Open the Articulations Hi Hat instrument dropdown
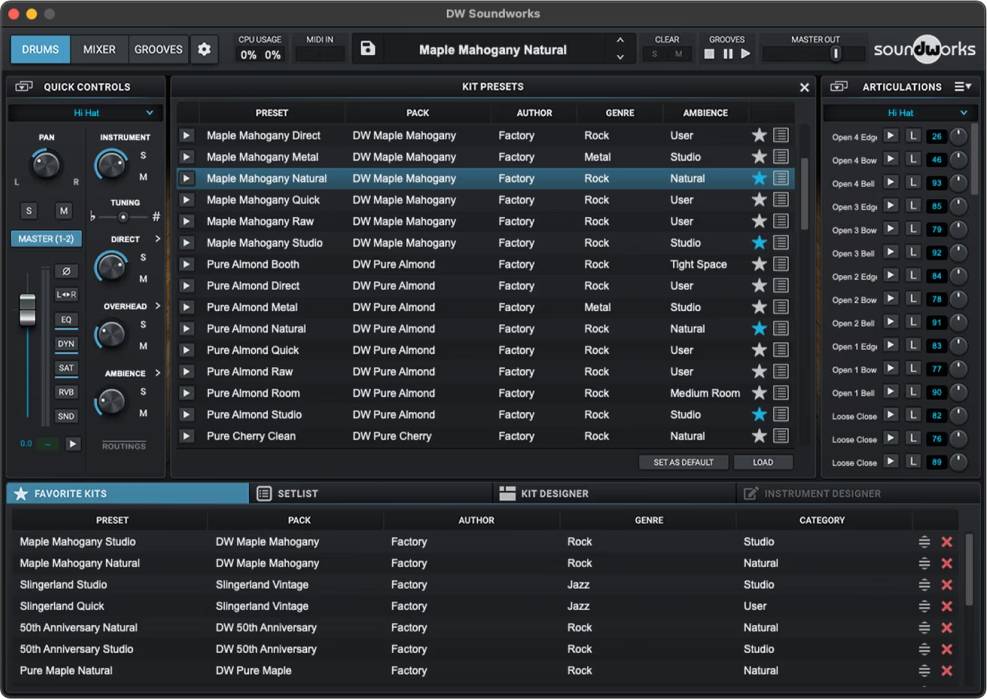 coord(900,113)
